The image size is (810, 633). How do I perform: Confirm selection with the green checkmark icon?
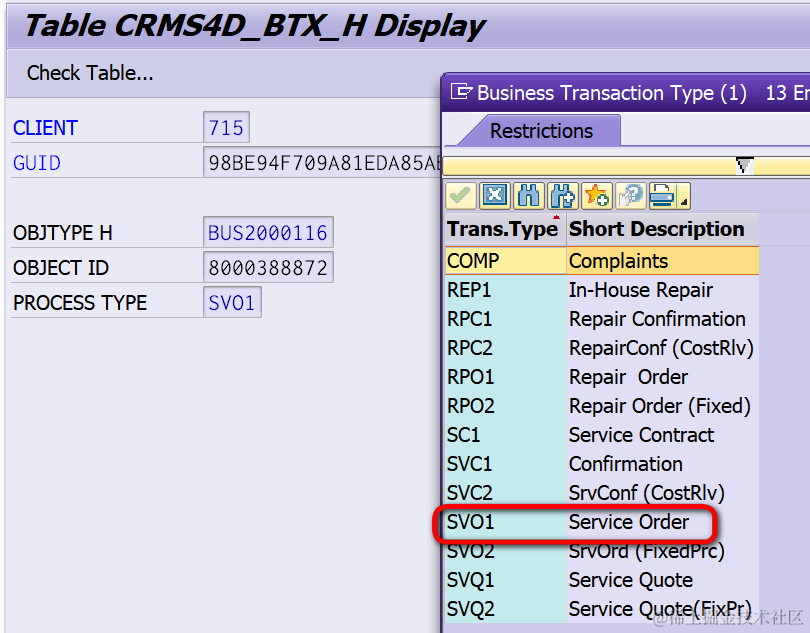(460, 196)
